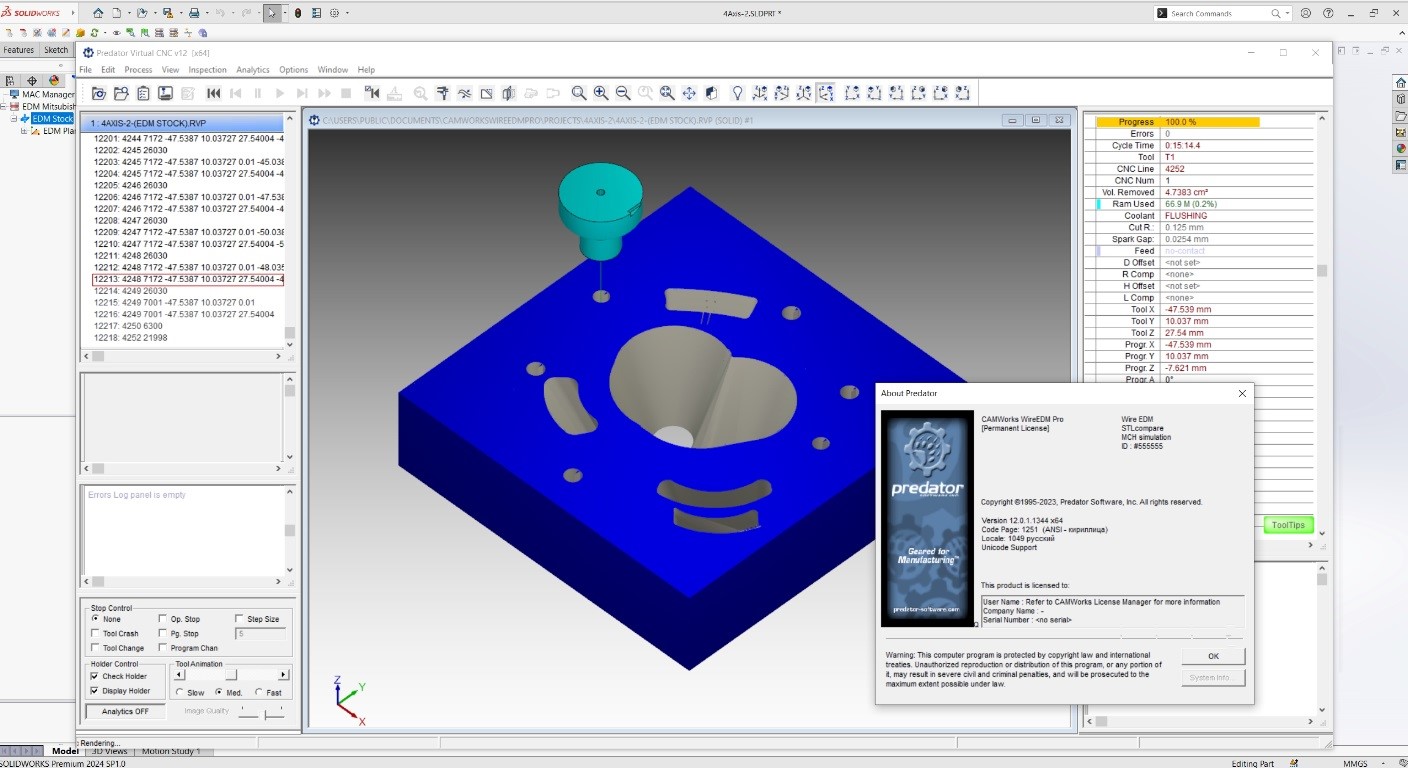Click the rewind to start playback icon
Screen dimensions: 1408x768
tap(213, 93)
